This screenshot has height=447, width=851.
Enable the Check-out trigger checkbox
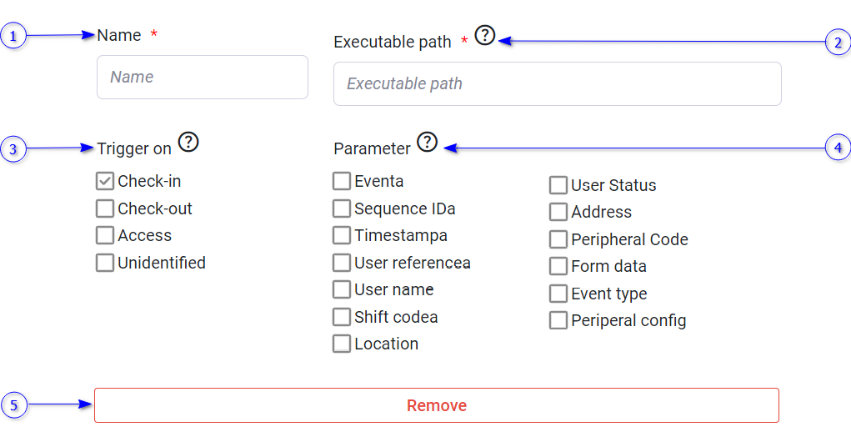(105, 209)
